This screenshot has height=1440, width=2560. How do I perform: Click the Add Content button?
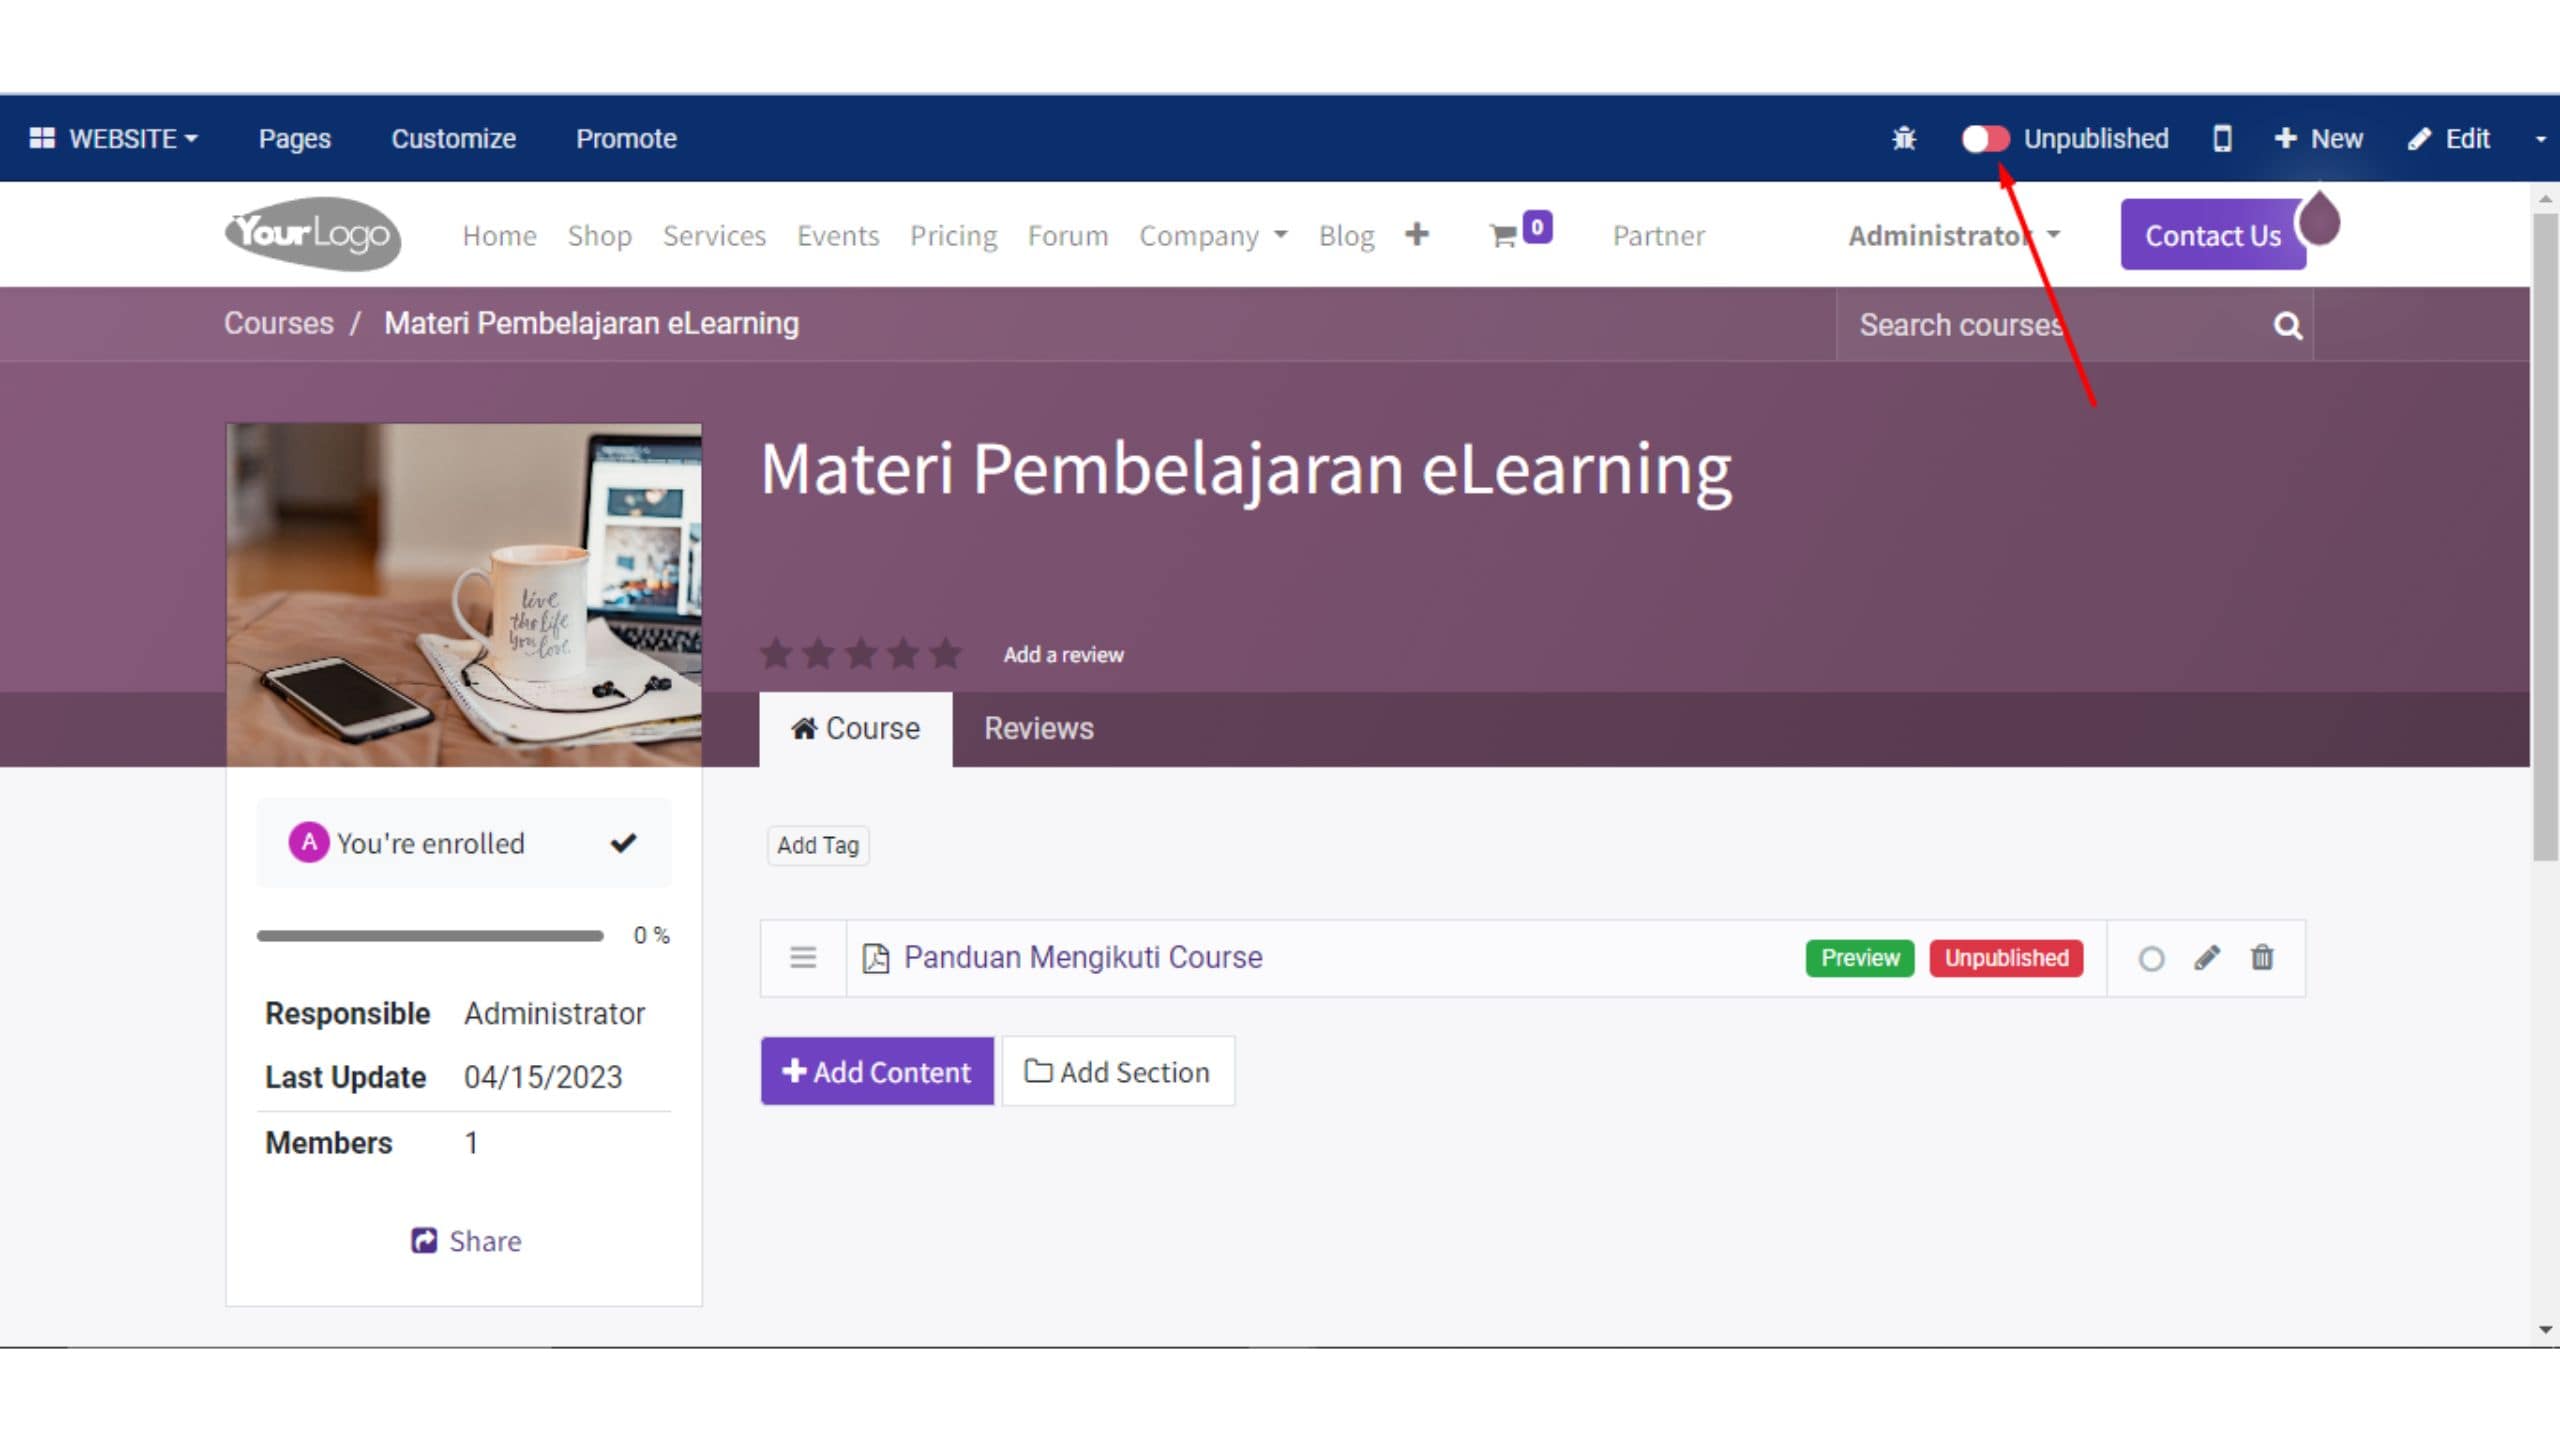(x=877, y=1072)
